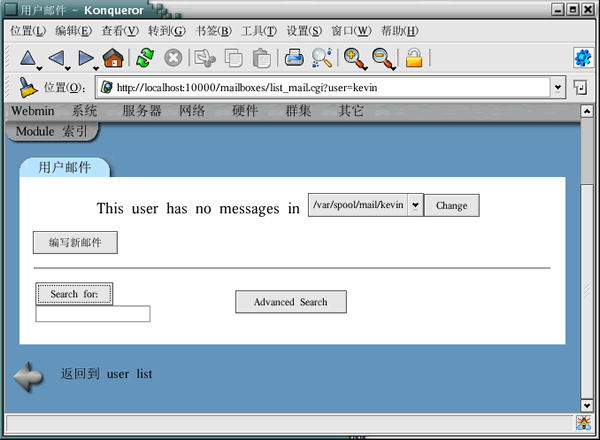This screenshot has height=440, width=600.
Task: Click the 编写新邮件 compose button
Action: pos(75,243)
